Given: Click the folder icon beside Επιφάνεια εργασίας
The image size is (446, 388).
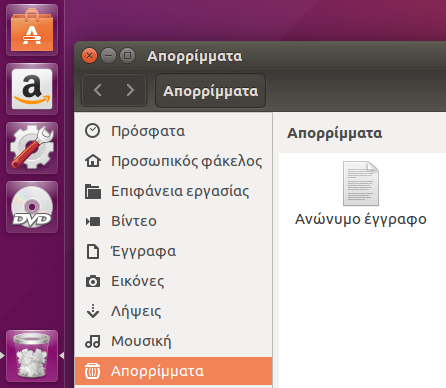Looking at the screenshot, I should [93, 191].
